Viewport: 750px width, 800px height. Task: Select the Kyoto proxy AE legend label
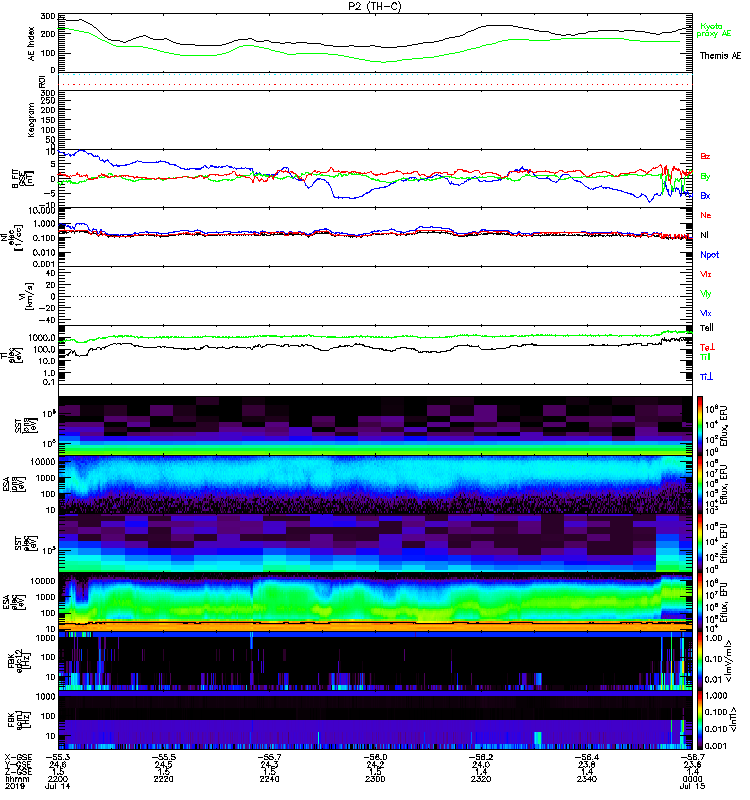[713, 30]
